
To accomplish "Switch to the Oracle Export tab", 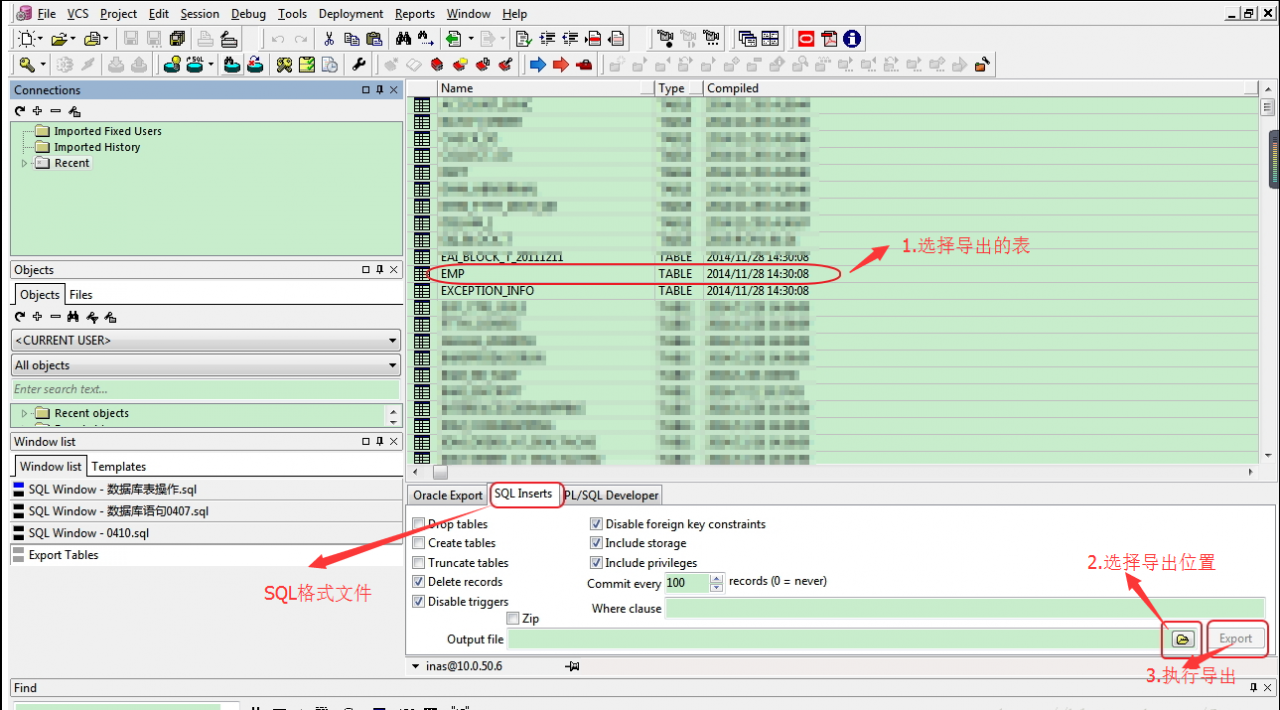I will pyautogui.click(x=448, y=495).
